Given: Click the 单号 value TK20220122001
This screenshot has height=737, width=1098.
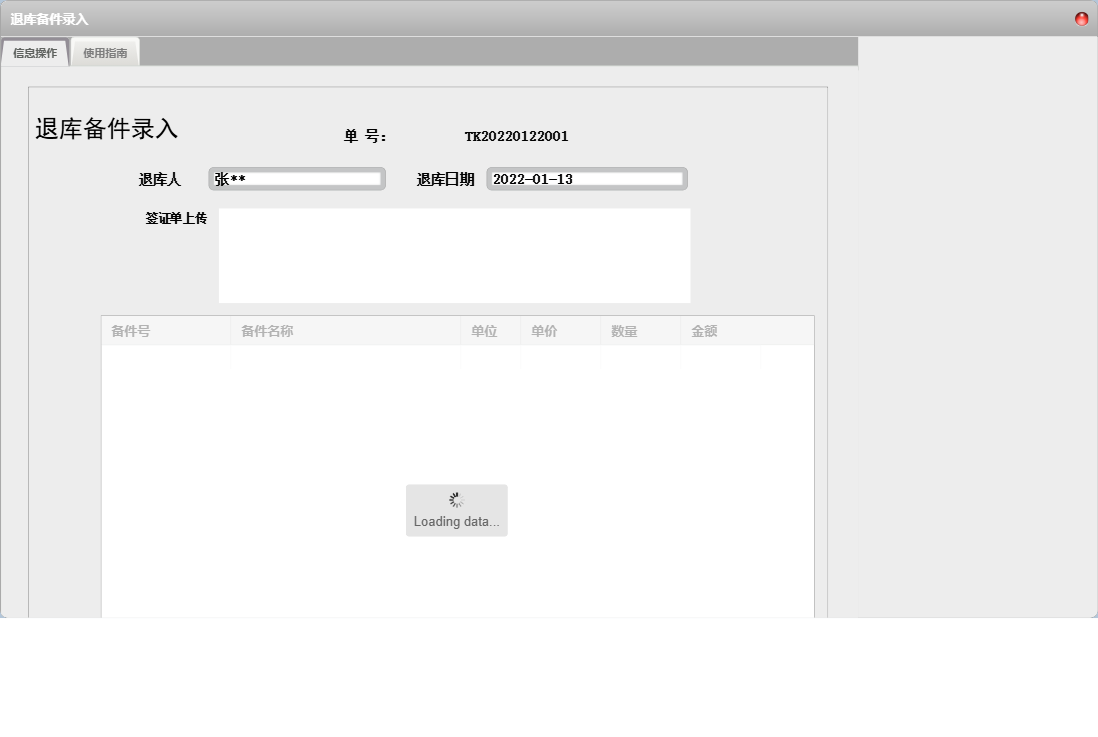Looking at the screenshot, I should point(518,136).
